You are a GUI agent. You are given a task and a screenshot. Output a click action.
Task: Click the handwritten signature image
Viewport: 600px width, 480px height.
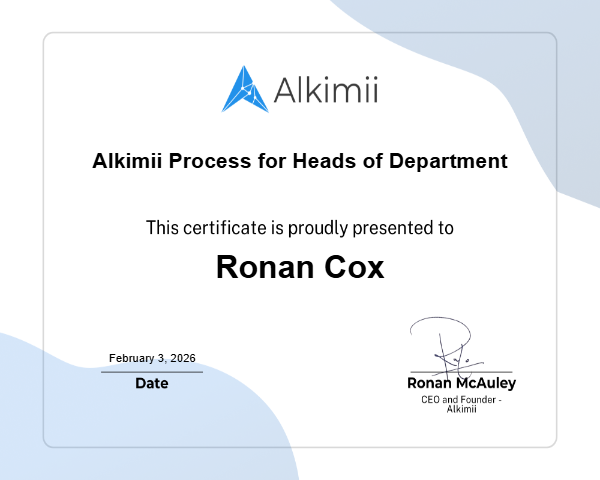(x=447, y=347)
